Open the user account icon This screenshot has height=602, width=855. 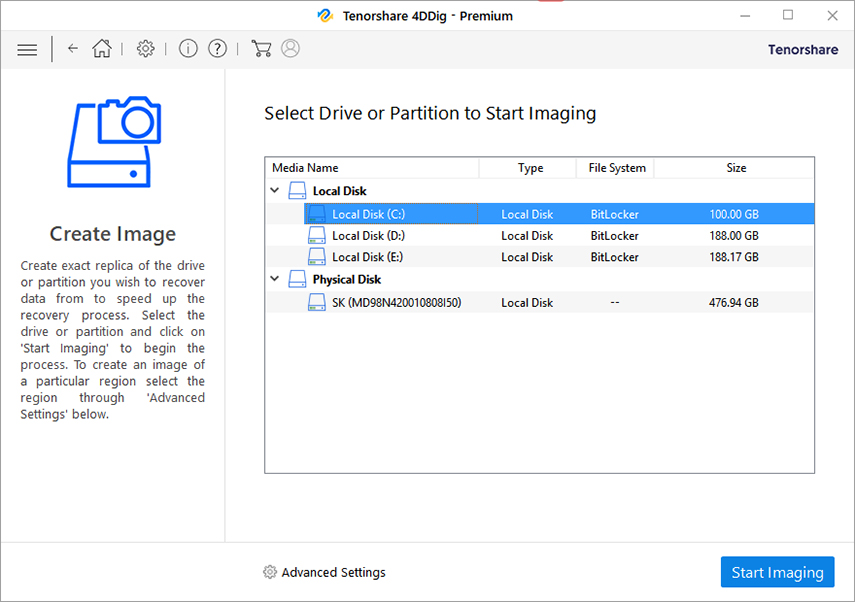coord(290,49)
